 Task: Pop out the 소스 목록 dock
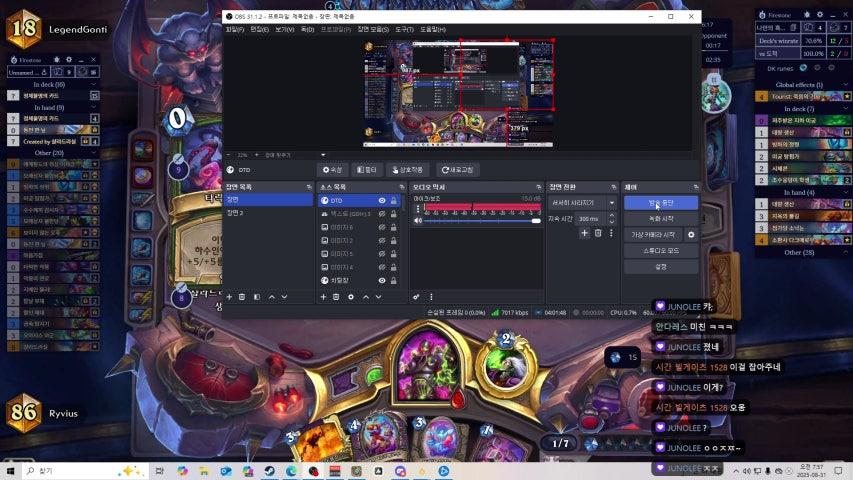402,187
